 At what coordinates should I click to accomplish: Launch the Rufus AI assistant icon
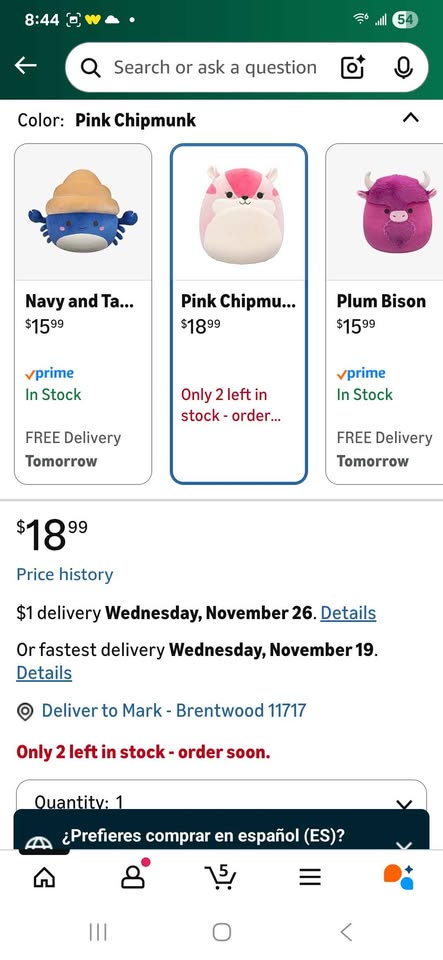coord(398,877)
